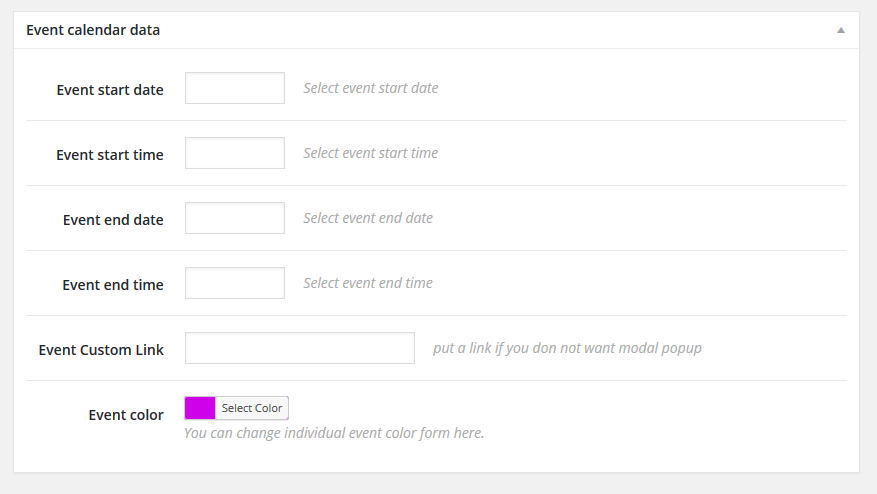
Task: Click the Event color label
Action: (126, 415)
